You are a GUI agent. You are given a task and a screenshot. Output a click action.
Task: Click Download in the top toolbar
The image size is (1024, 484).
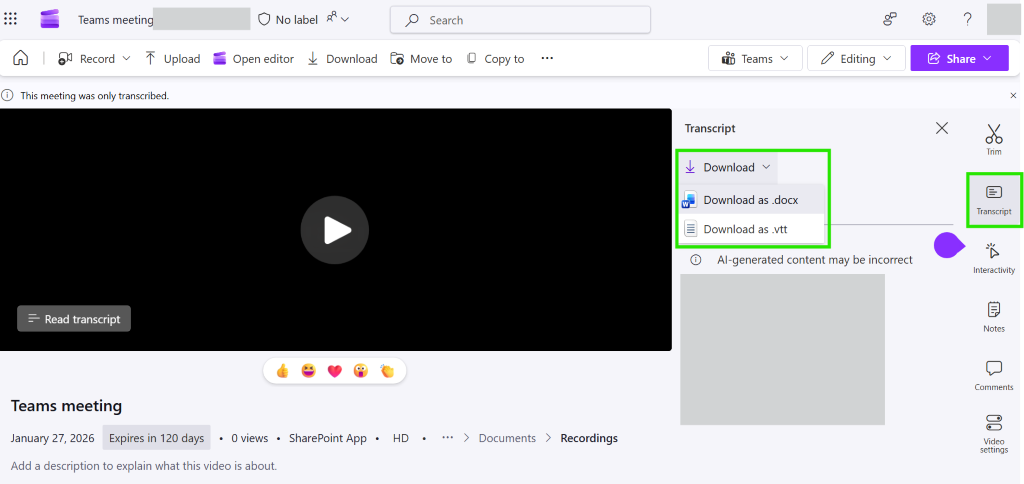click(x=342, y=59)
